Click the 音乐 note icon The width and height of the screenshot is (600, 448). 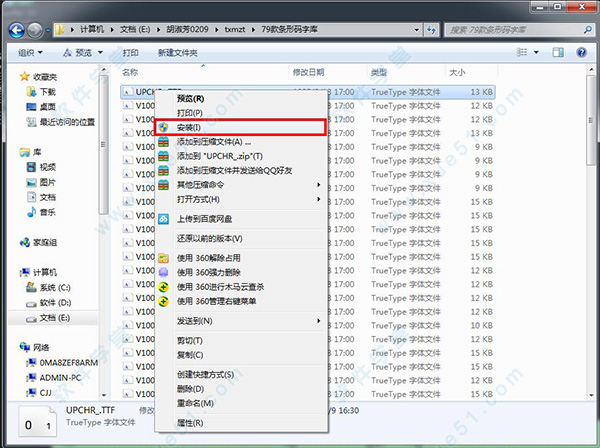click(31, 212)
